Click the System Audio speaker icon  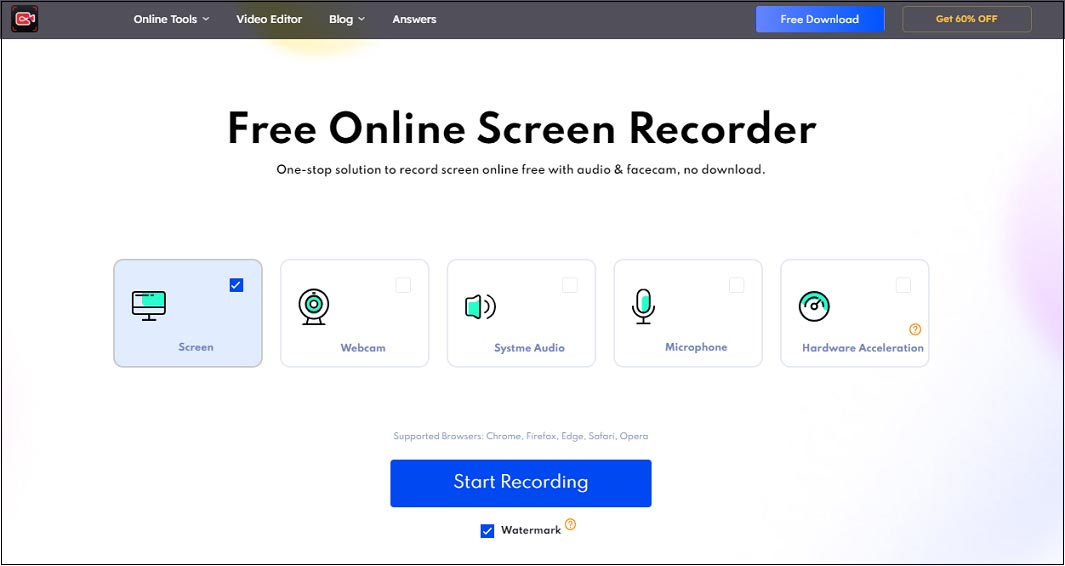pyautogui.click(x=480, y=307)
